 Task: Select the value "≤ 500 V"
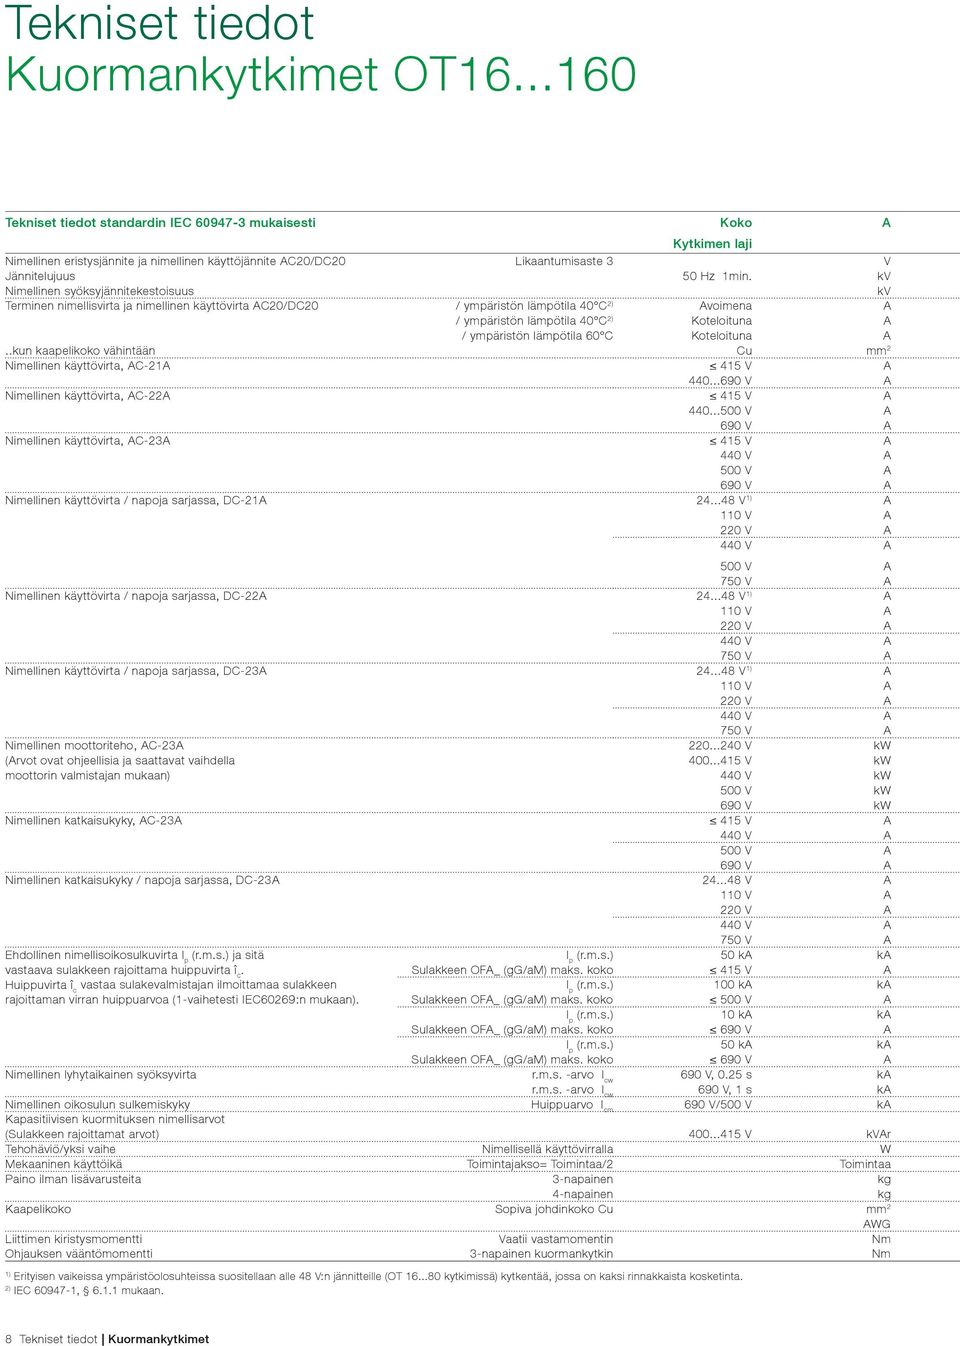[731, 1001]
